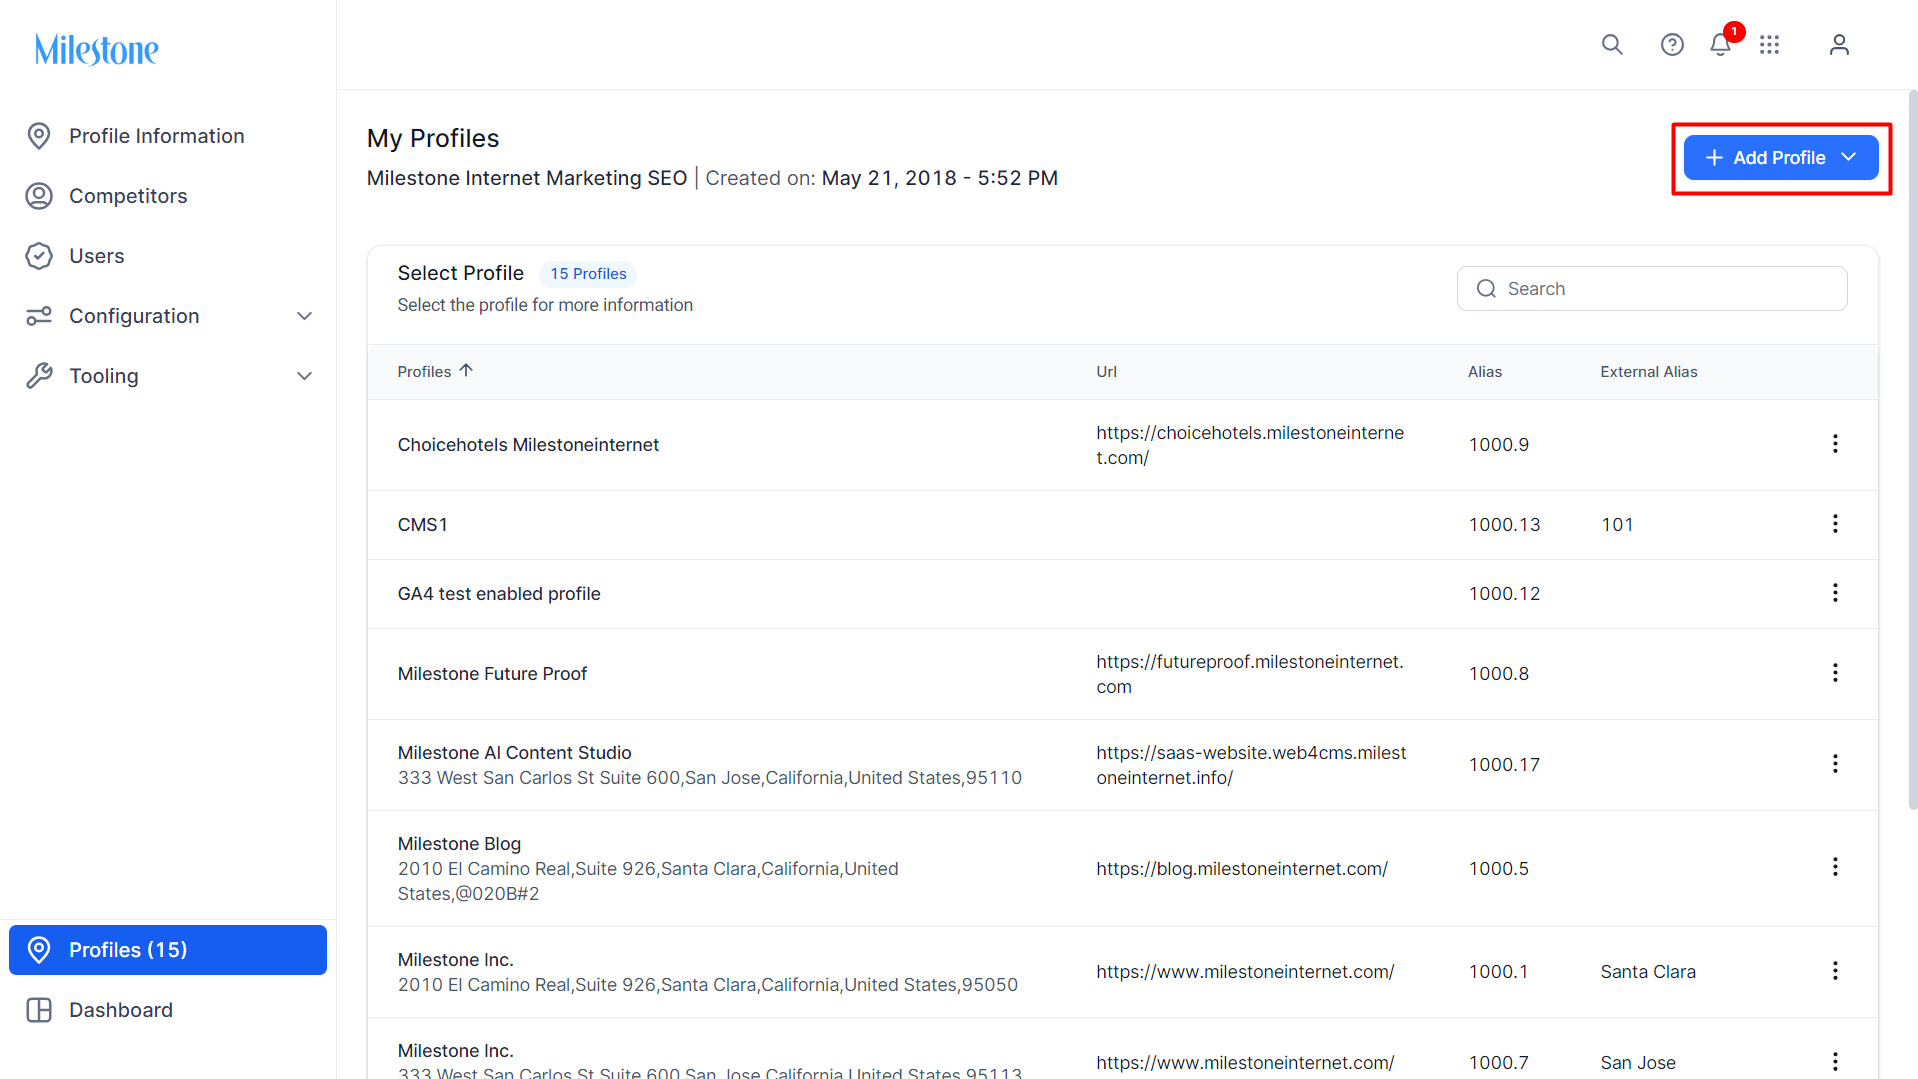Open the apps grid launcher

[1770, 44]
